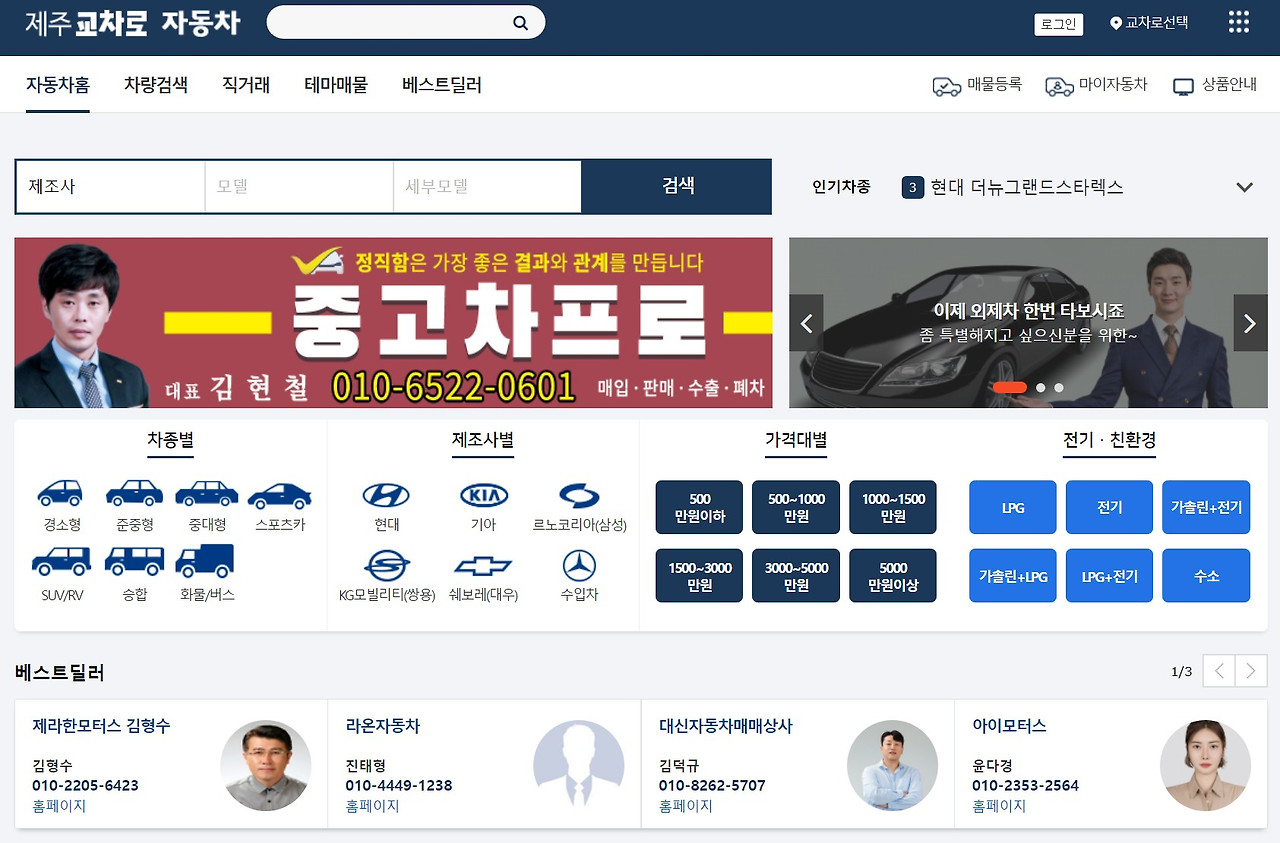Image resolution: width=1280 pixels, height=843 pixels.
Task: Open the 모델 model dropdown
Action: 299,186
